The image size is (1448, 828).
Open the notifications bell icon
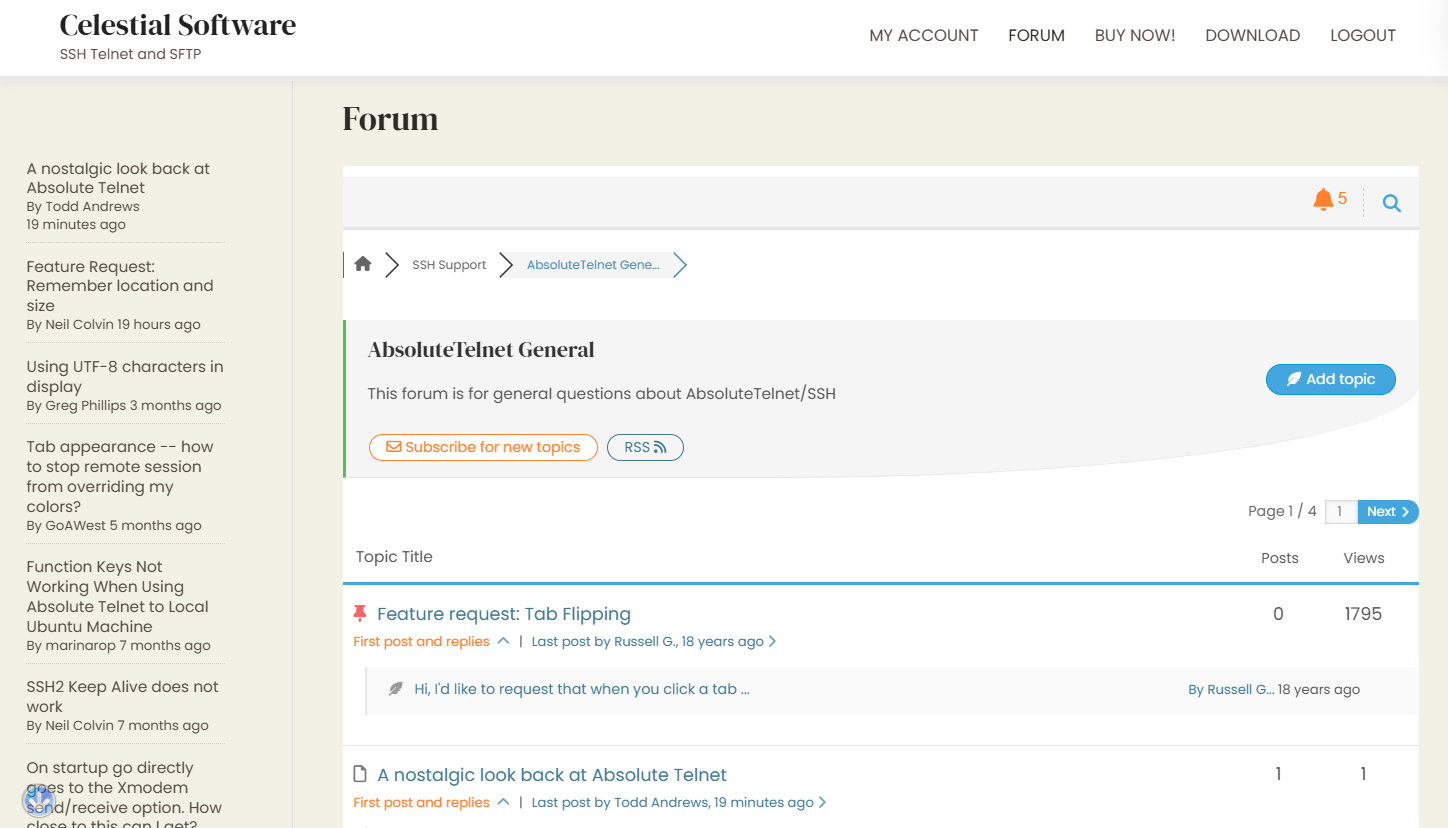[x=1323, y=200]
